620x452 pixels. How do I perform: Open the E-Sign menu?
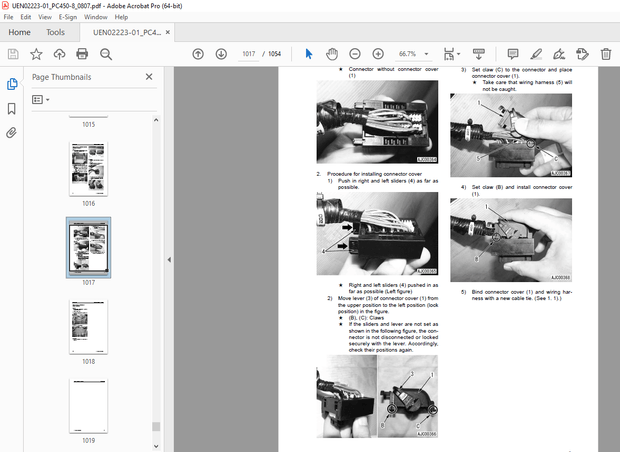click(x=68, y=17)
